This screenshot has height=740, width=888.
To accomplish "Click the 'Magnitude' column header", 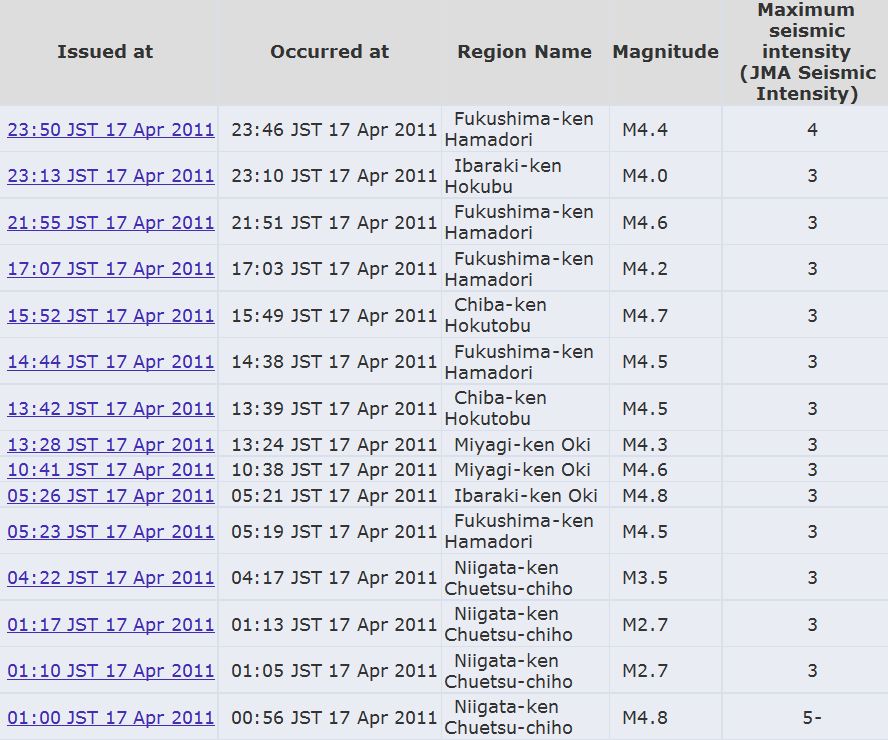I will coord(665,52).
